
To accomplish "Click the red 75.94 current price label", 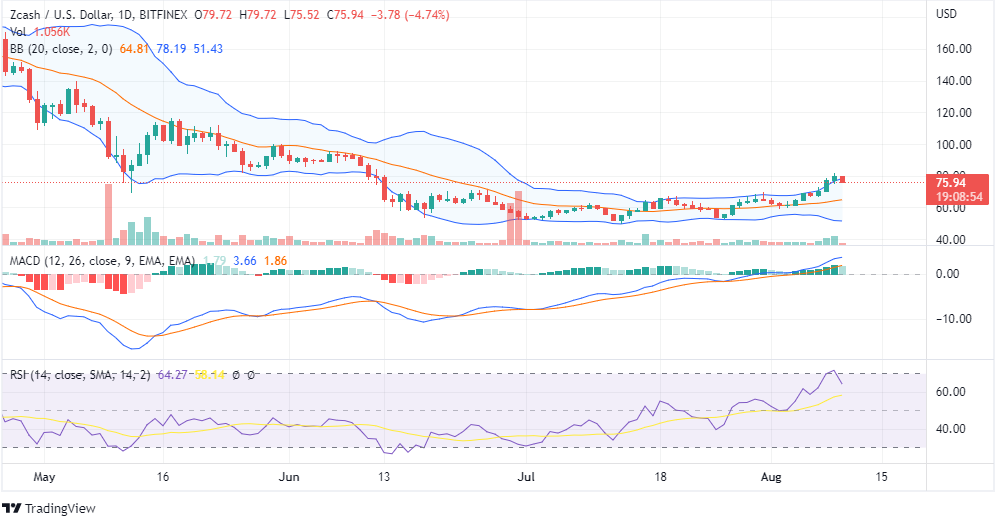I will [950, 183].
